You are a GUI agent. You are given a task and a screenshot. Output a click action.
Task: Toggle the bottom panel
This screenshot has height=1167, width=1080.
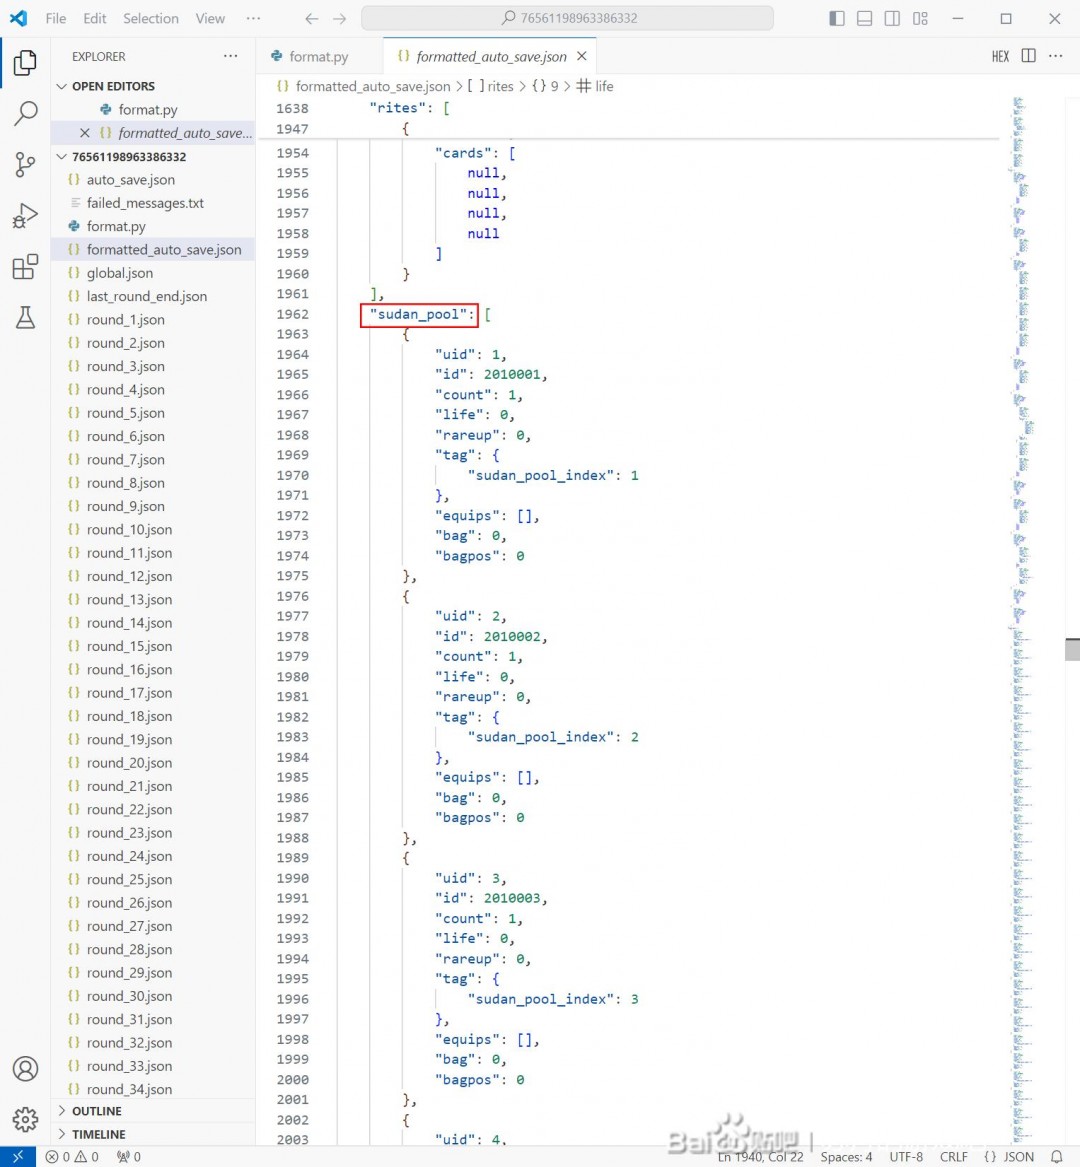click(865, 19)
